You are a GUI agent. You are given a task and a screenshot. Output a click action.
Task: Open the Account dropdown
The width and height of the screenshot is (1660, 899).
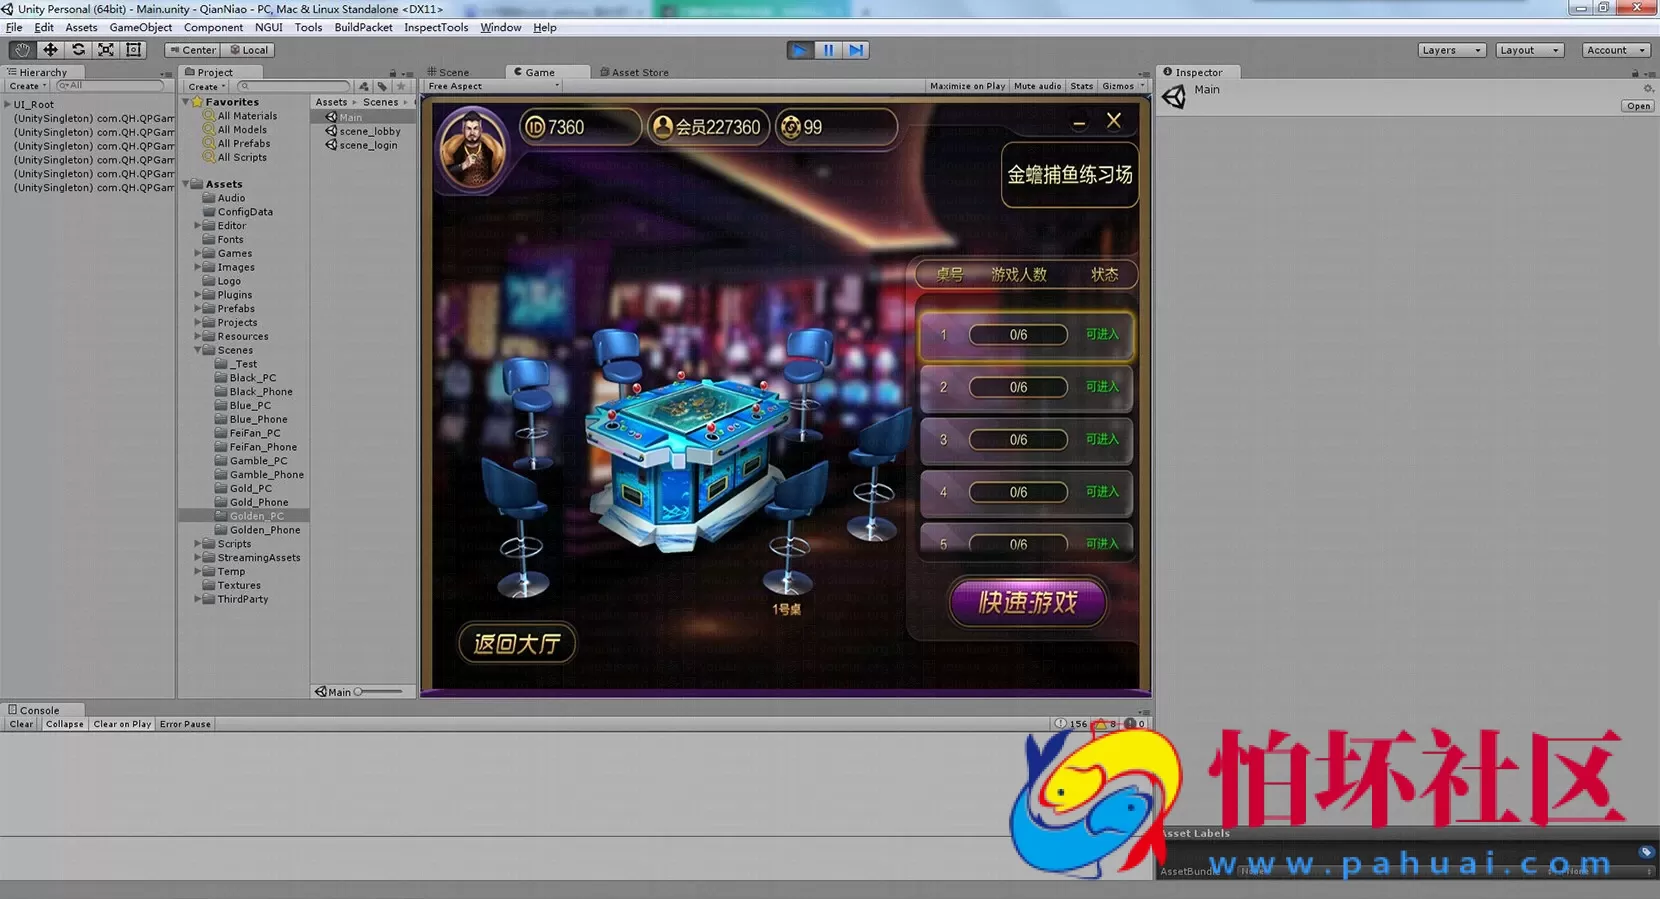click(x=1616, y=50)
